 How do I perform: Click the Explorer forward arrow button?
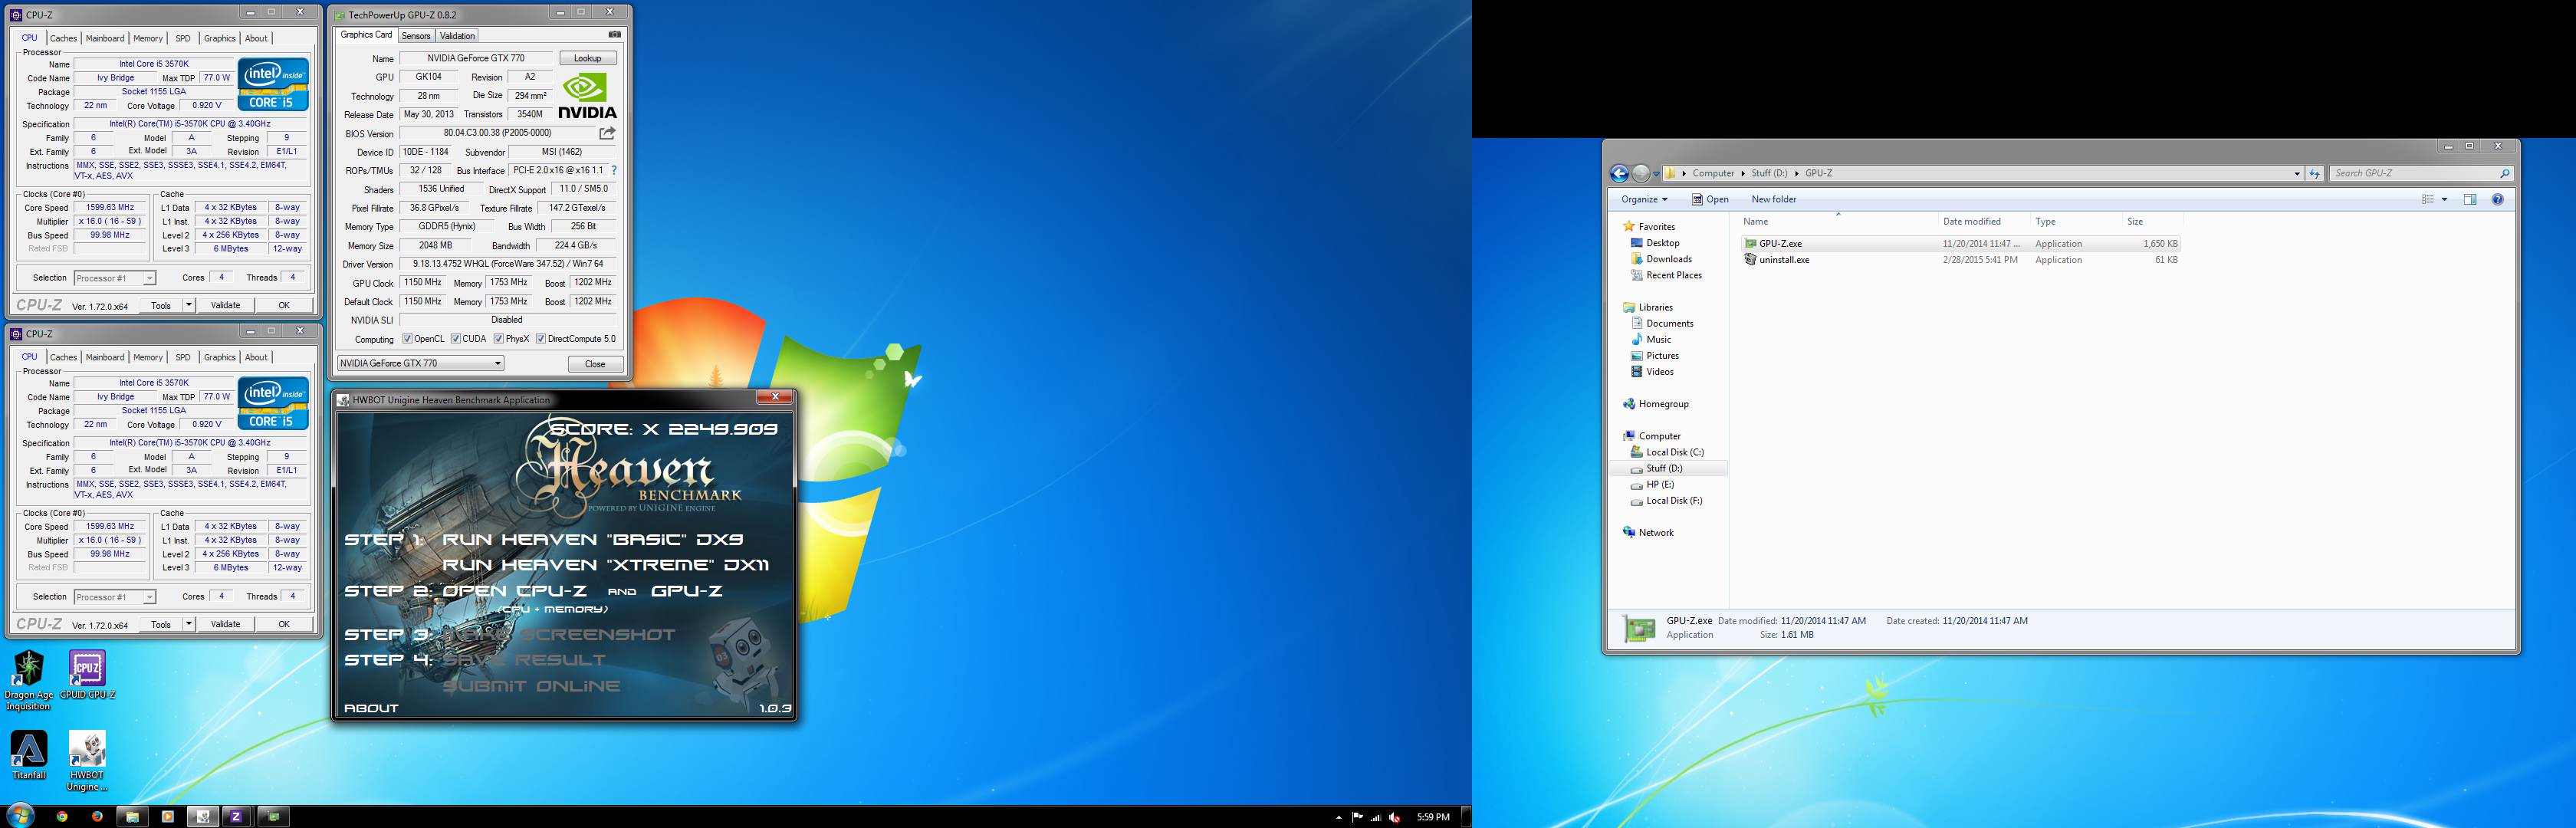[x=1640, y=174]
